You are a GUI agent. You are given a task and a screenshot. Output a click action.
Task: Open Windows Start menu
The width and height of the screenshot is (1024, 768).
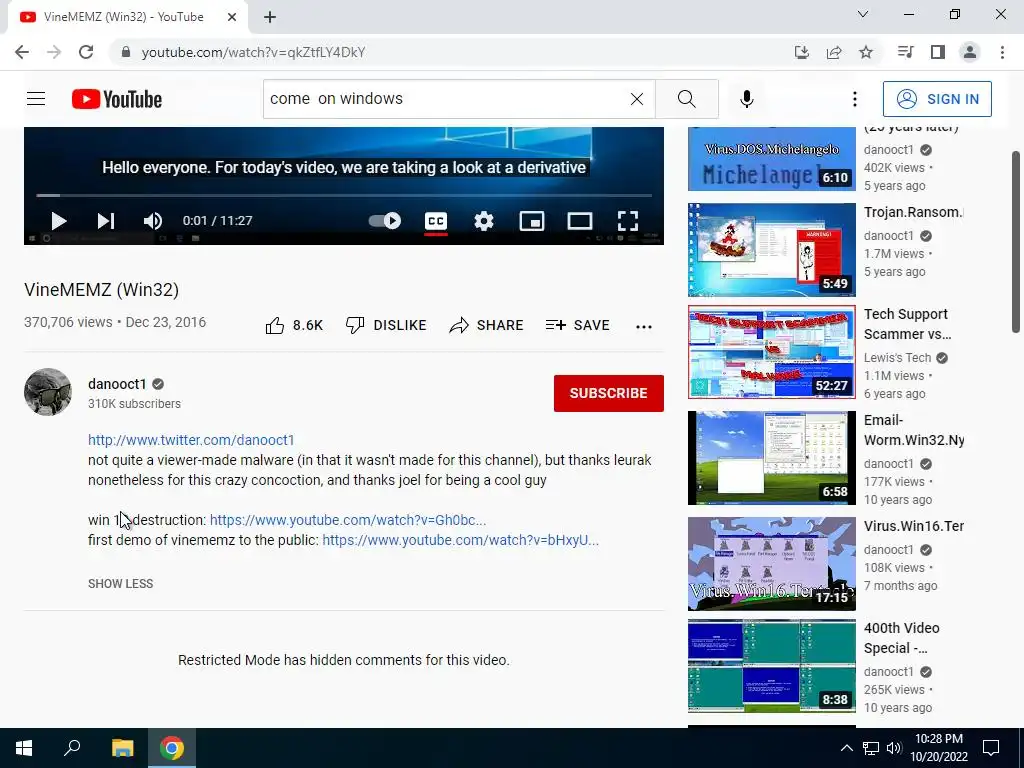[24, 748]
